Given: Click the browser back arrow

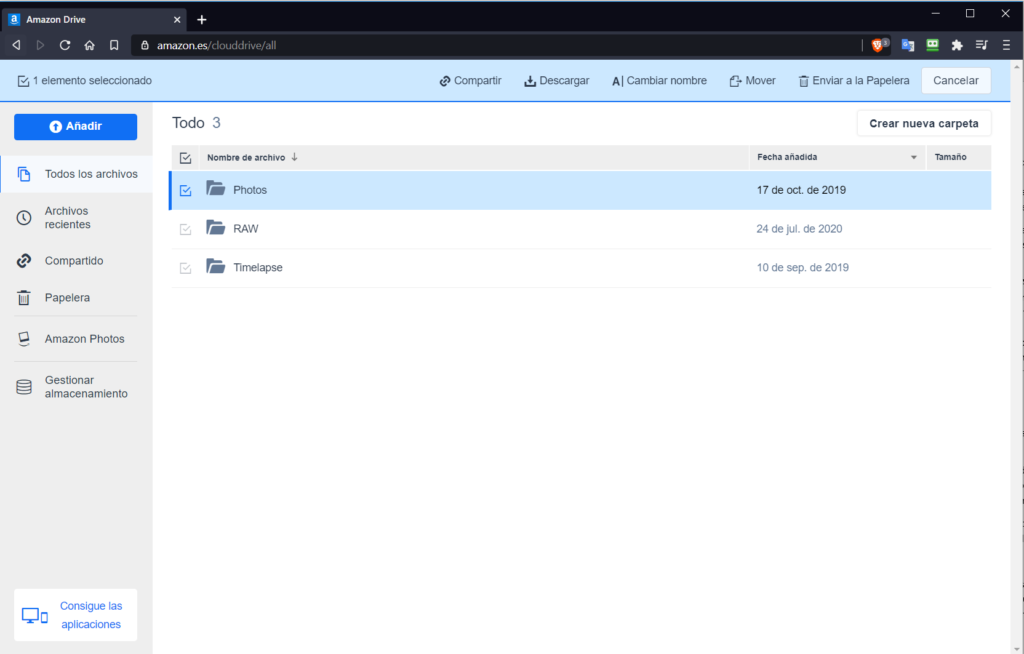Looking at the screenshot, I should [16, 45].
